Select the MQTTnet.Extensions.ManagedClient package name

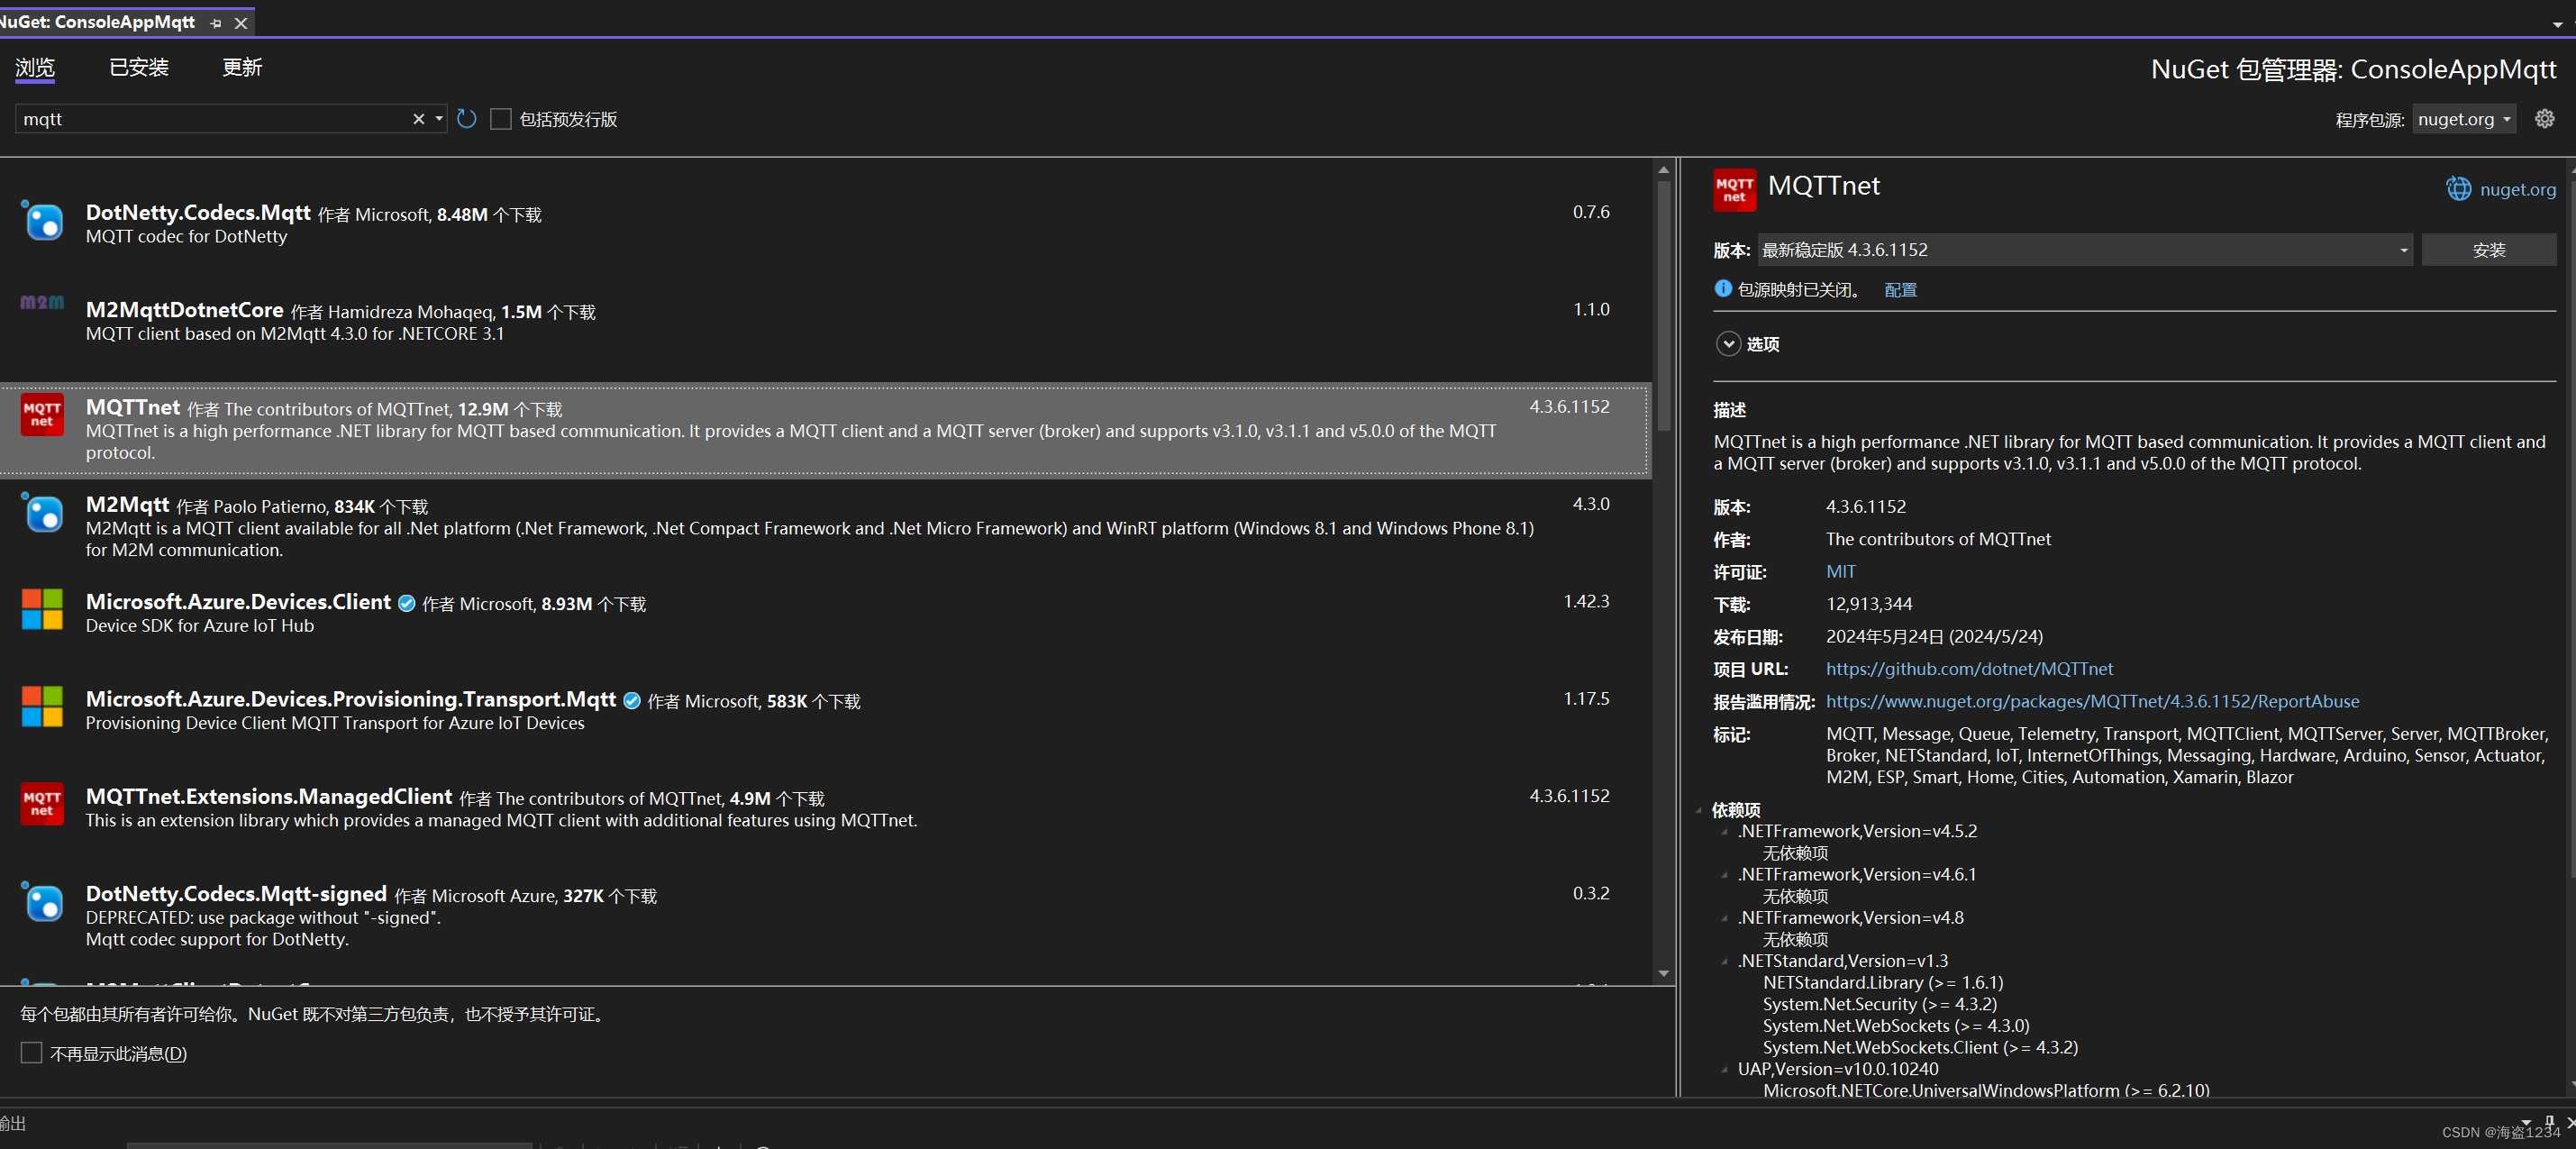(268, 796)
